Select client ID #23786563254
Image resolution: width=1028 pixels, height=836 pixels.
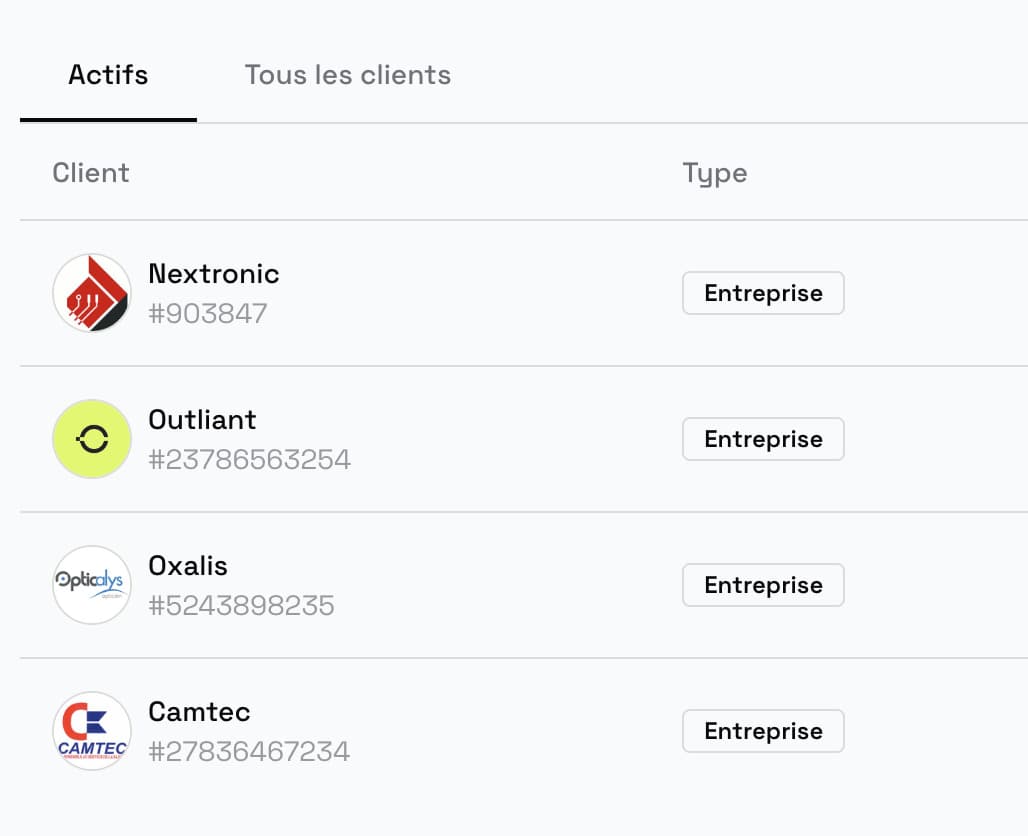click(x=250, y=460)
